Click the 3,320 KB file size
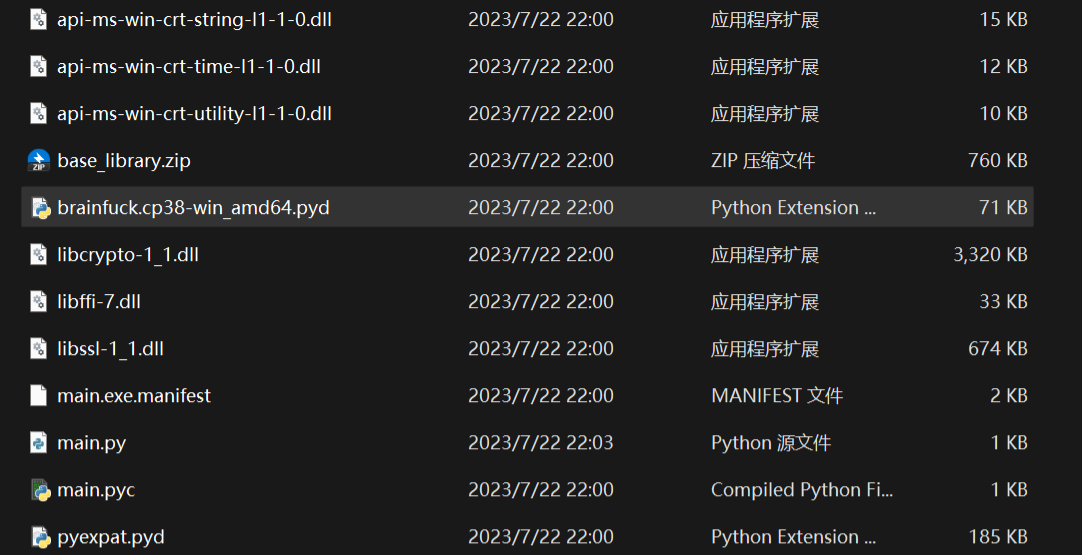Viewport: 1082px width, 555px height. (990, 255)
